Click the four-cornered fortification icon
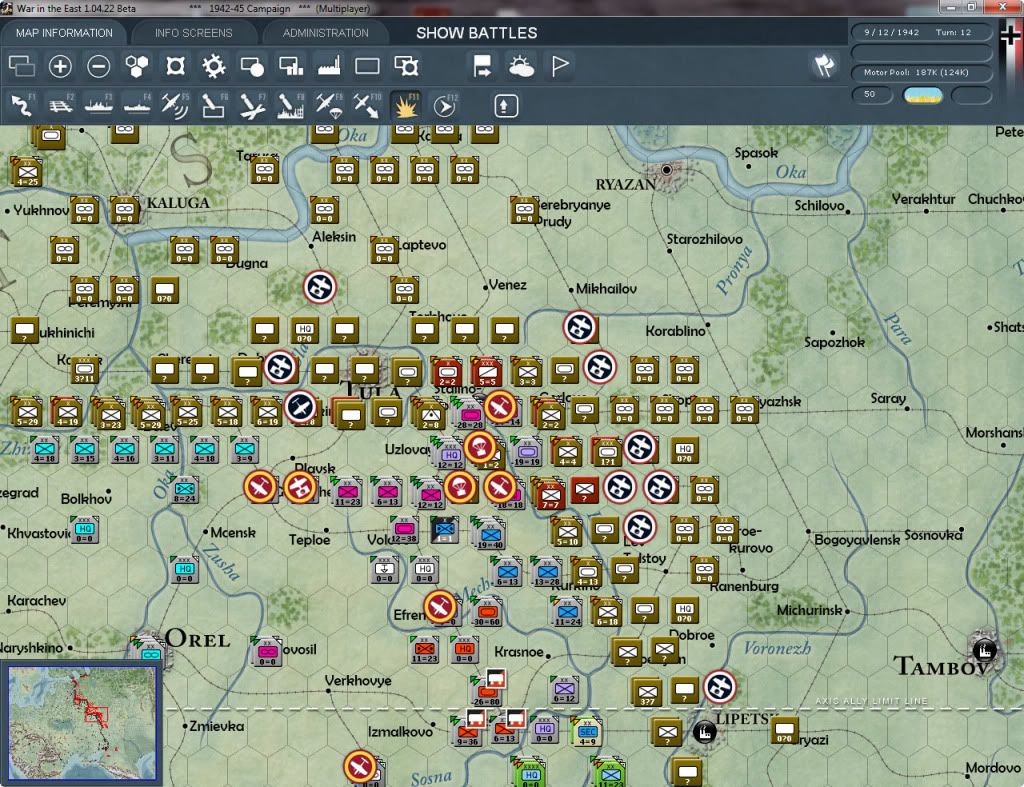Image resolution: width=1024 pixels, height=787 pixels. point(176,66)
